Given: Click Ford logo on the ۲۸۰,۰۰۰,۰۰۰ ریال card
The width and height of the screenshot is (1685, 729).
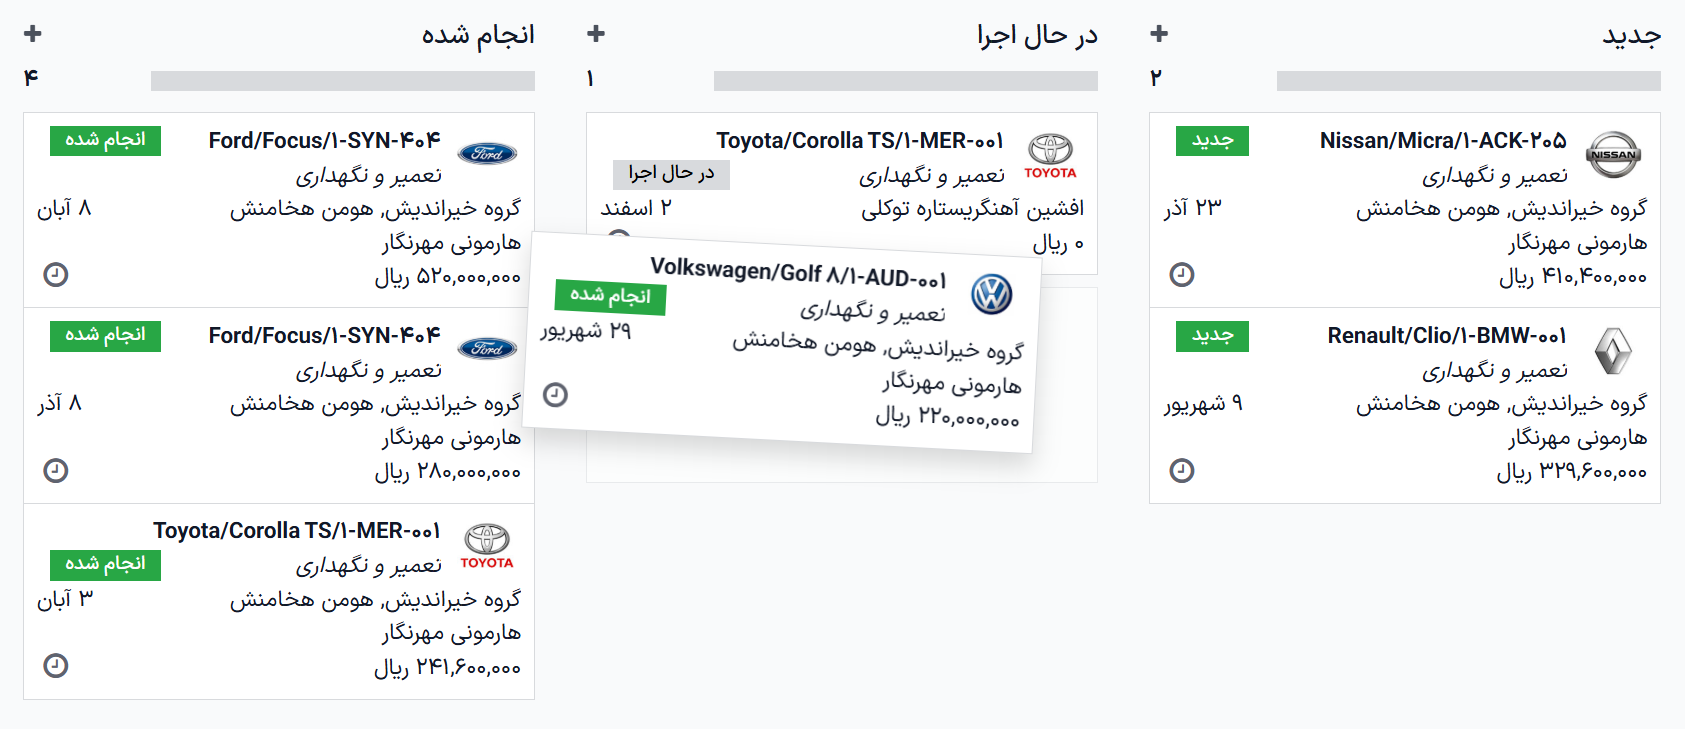Looking at the screenshot, I should pyautogui.click(x=487, y=348).
